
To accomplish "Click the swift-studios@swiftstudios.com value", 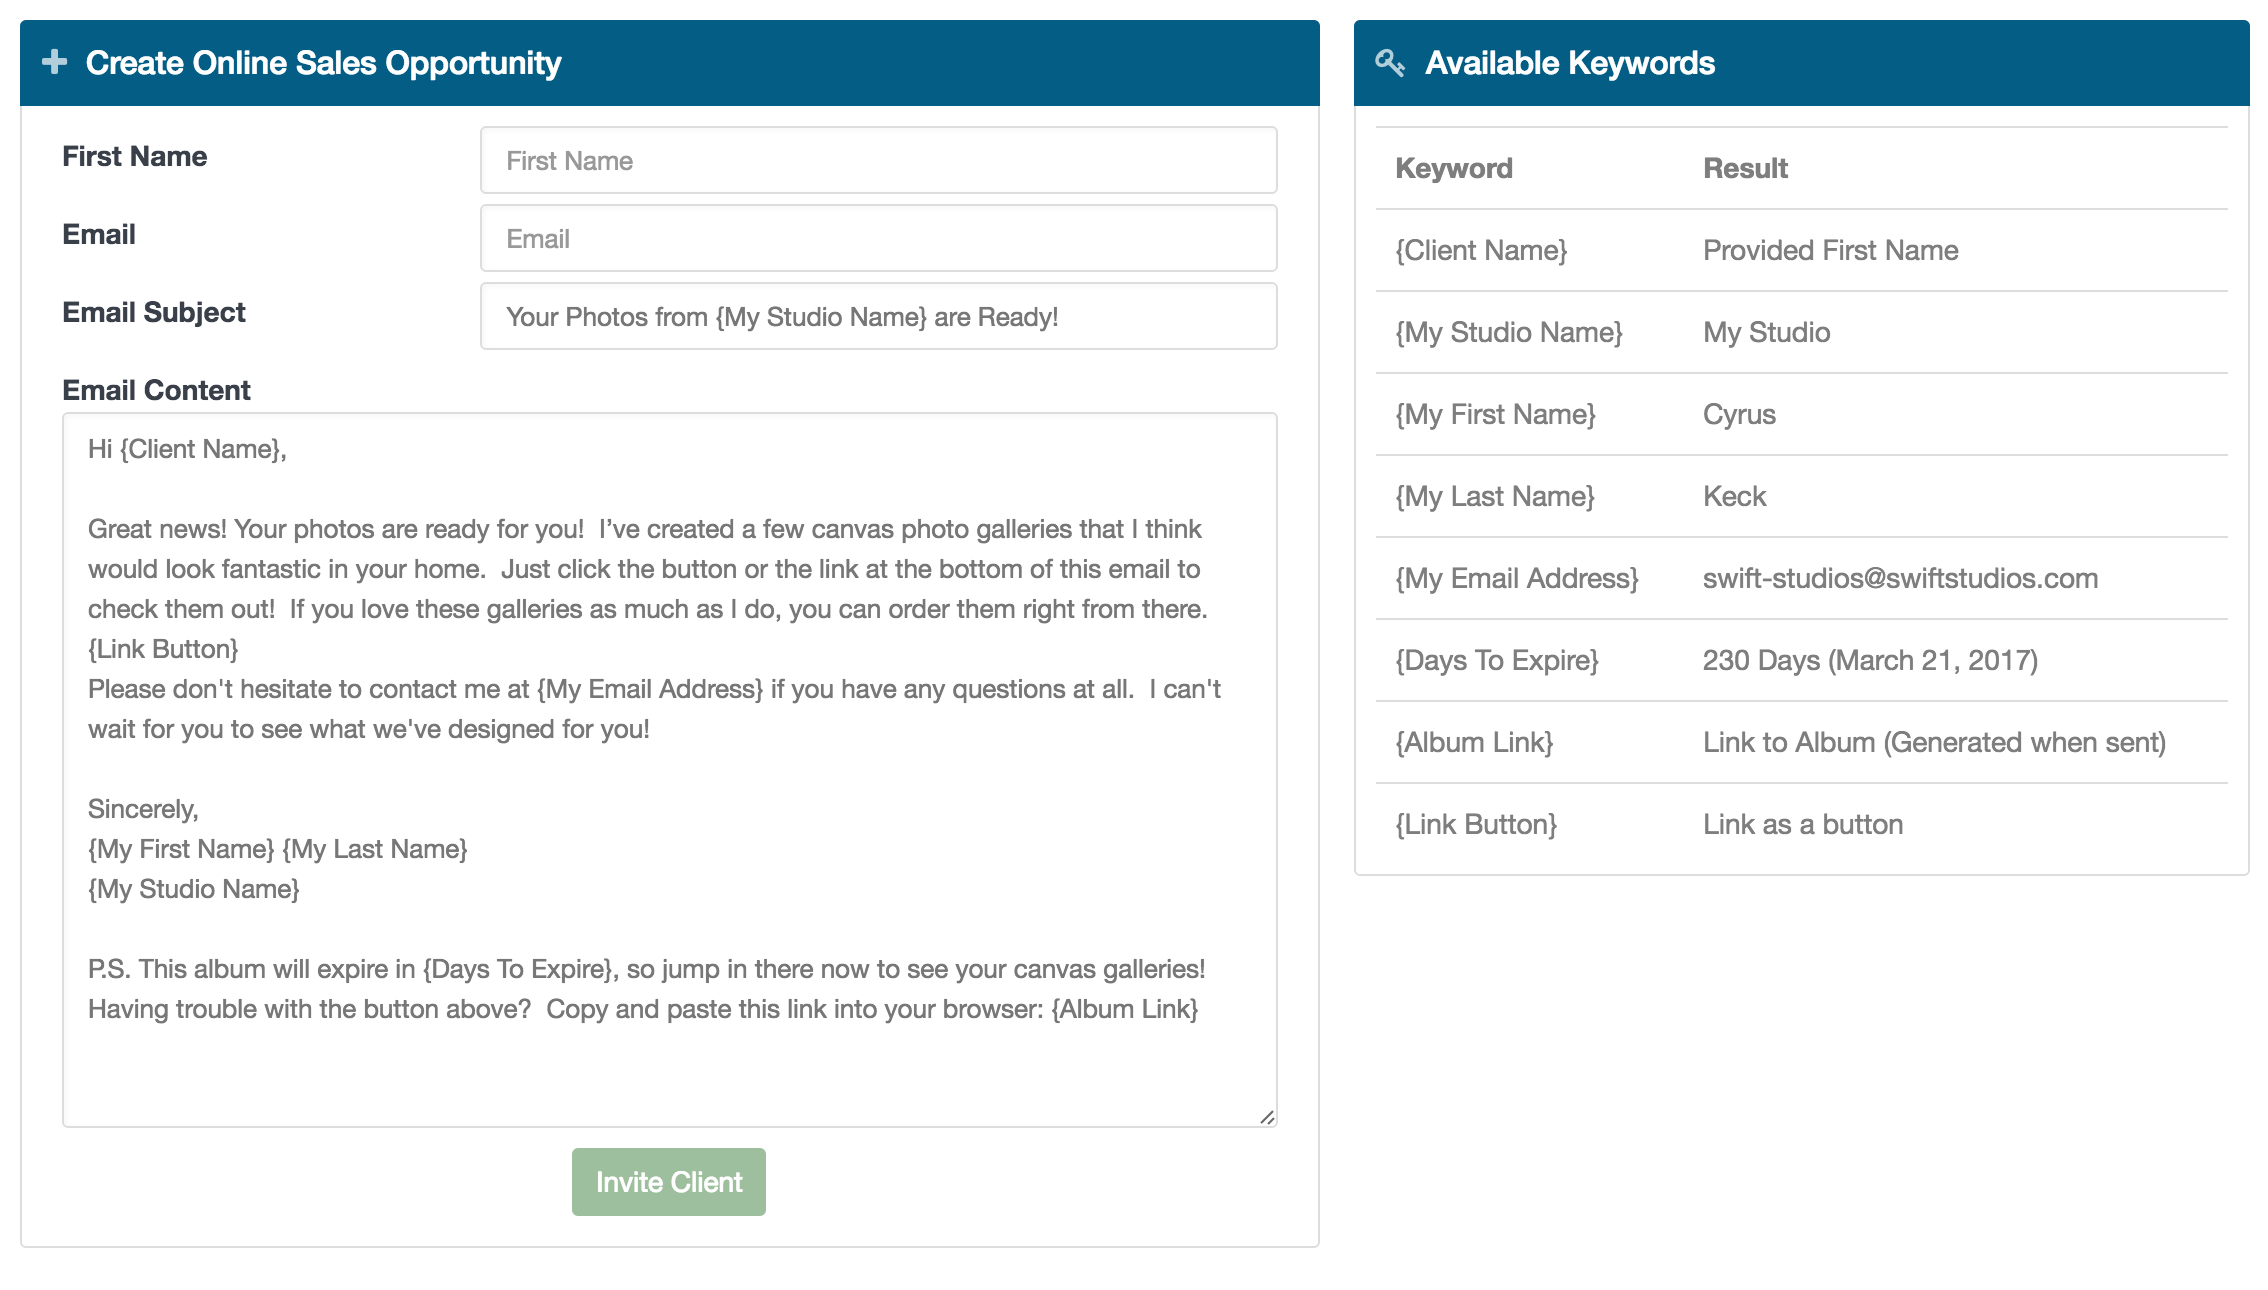I will (1900, 578).
